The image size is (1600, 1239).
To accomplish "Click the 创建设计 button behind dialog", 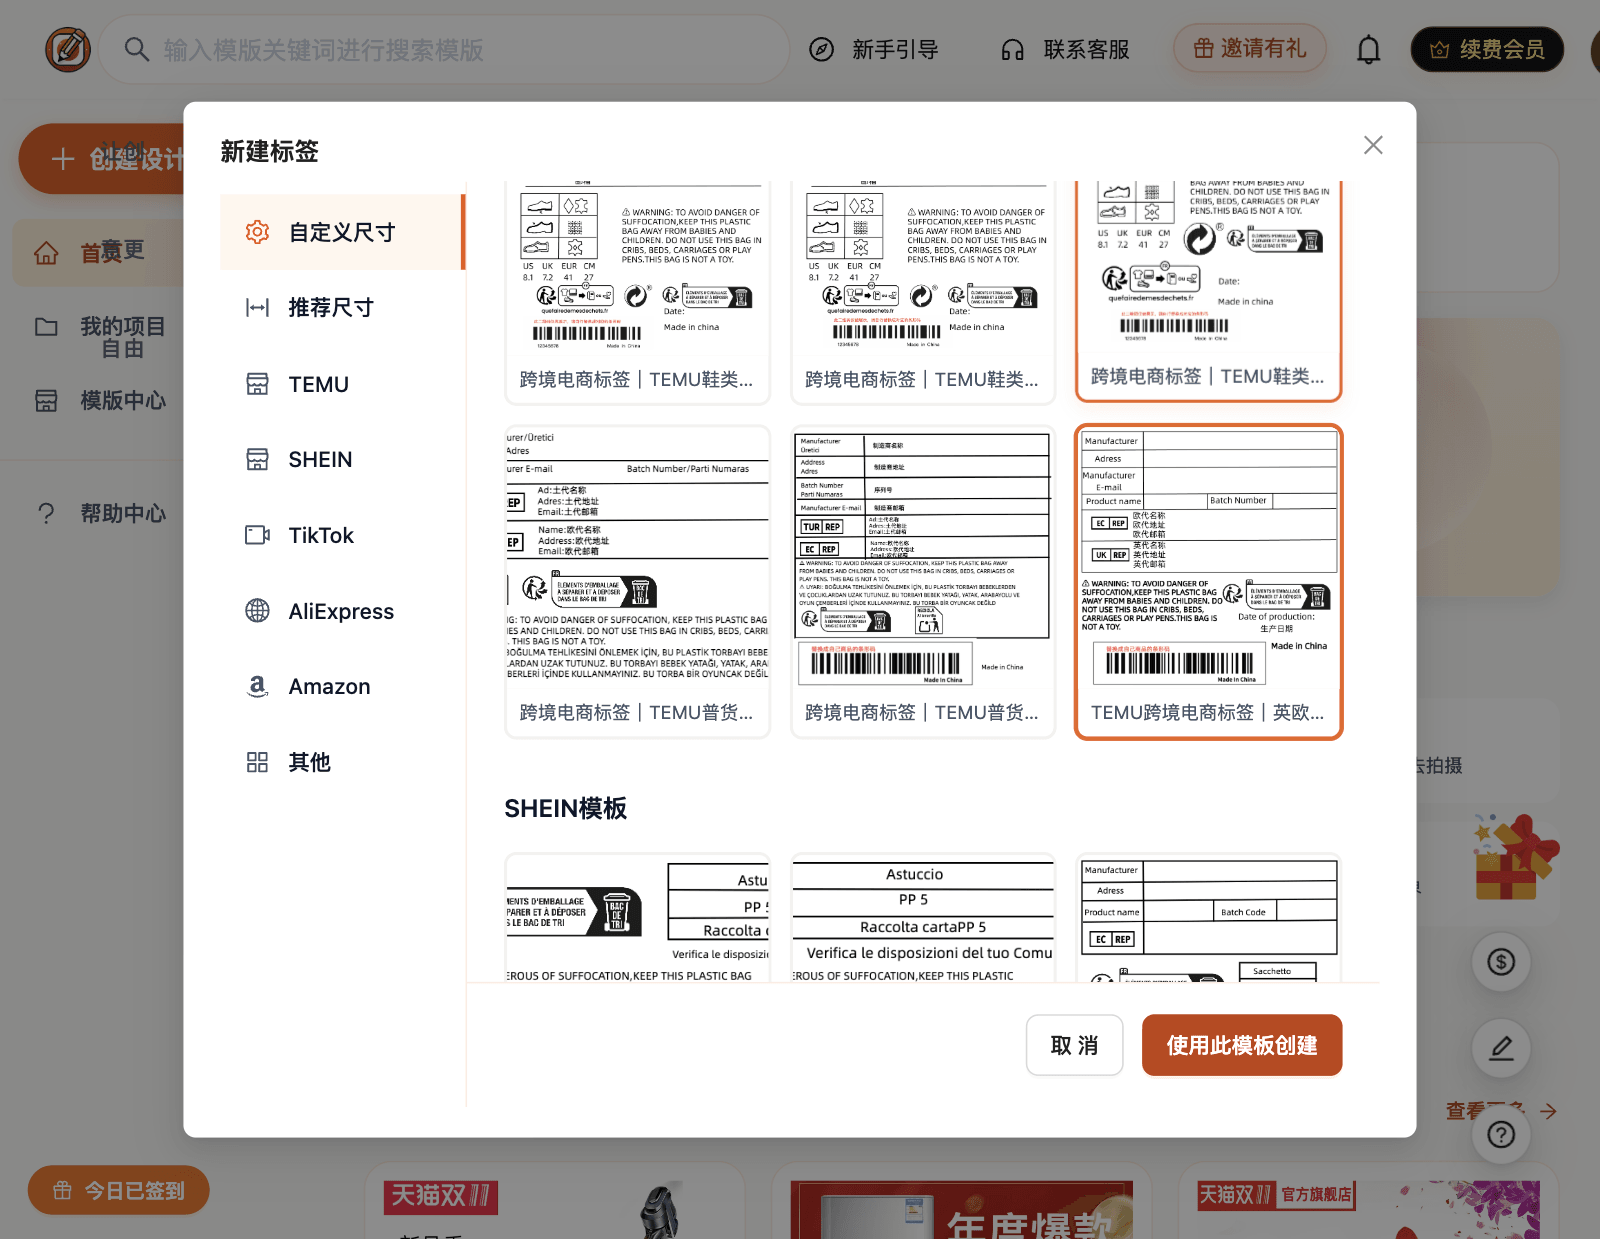I will 101,159.
